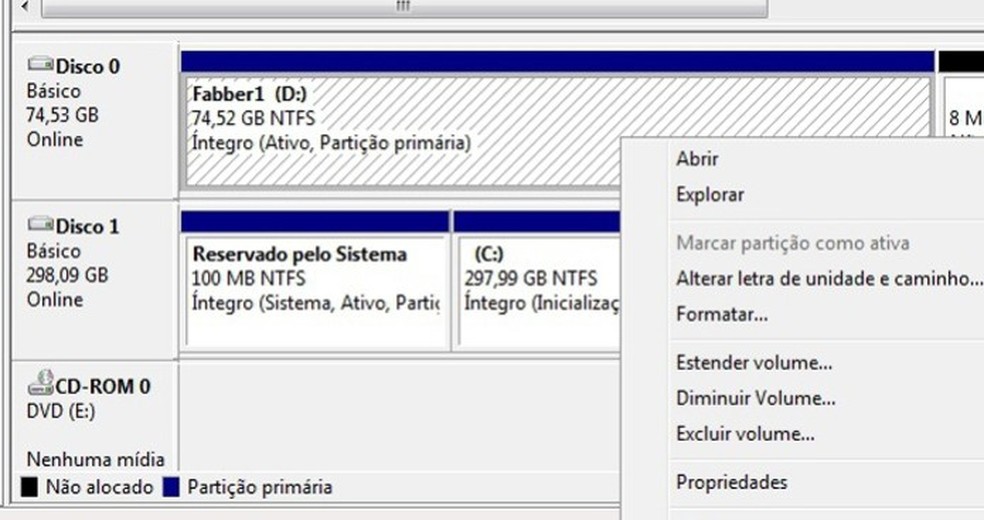Click the Disco 0 drive icon
This screenshot has width=984, height=520.
41,66
